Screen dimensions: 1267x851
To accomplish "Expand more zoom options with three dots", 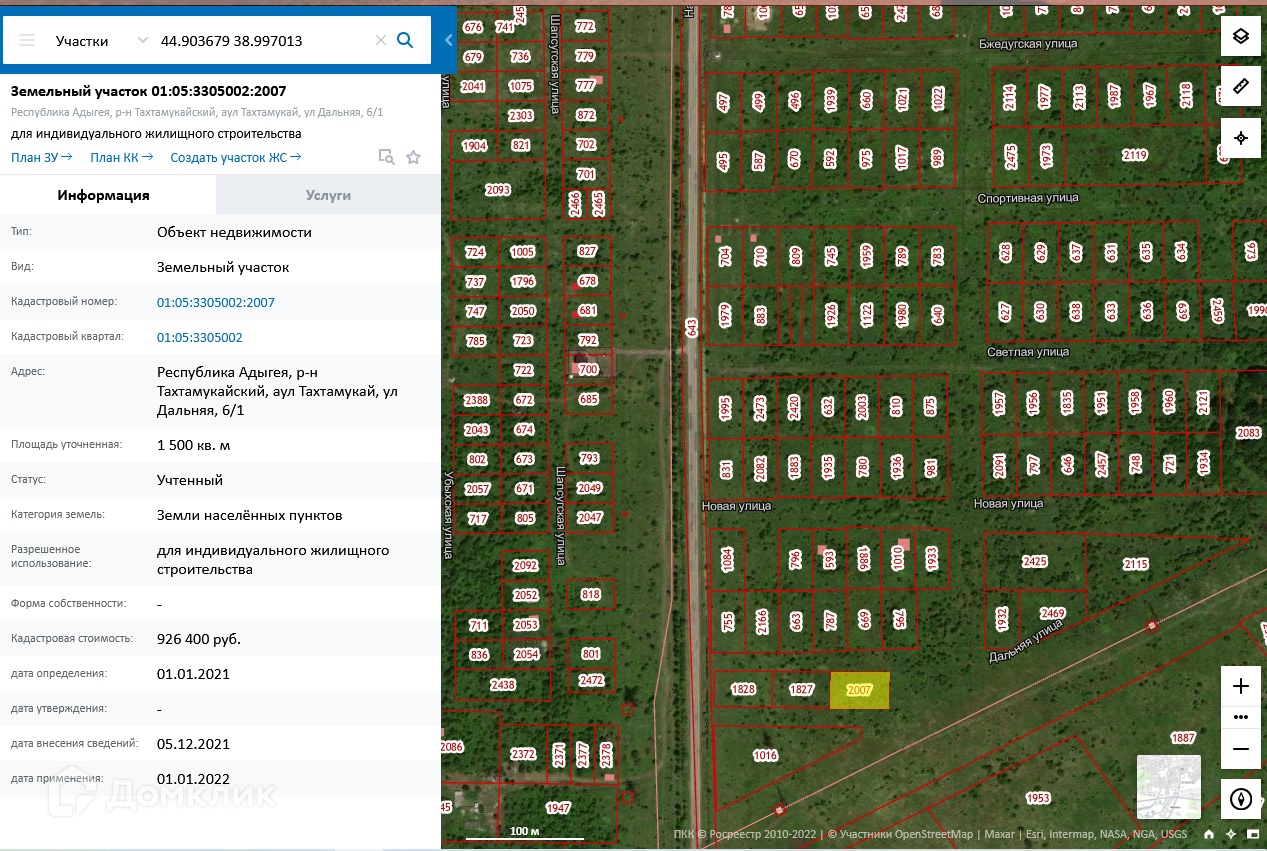I will tap(1240, 717).
